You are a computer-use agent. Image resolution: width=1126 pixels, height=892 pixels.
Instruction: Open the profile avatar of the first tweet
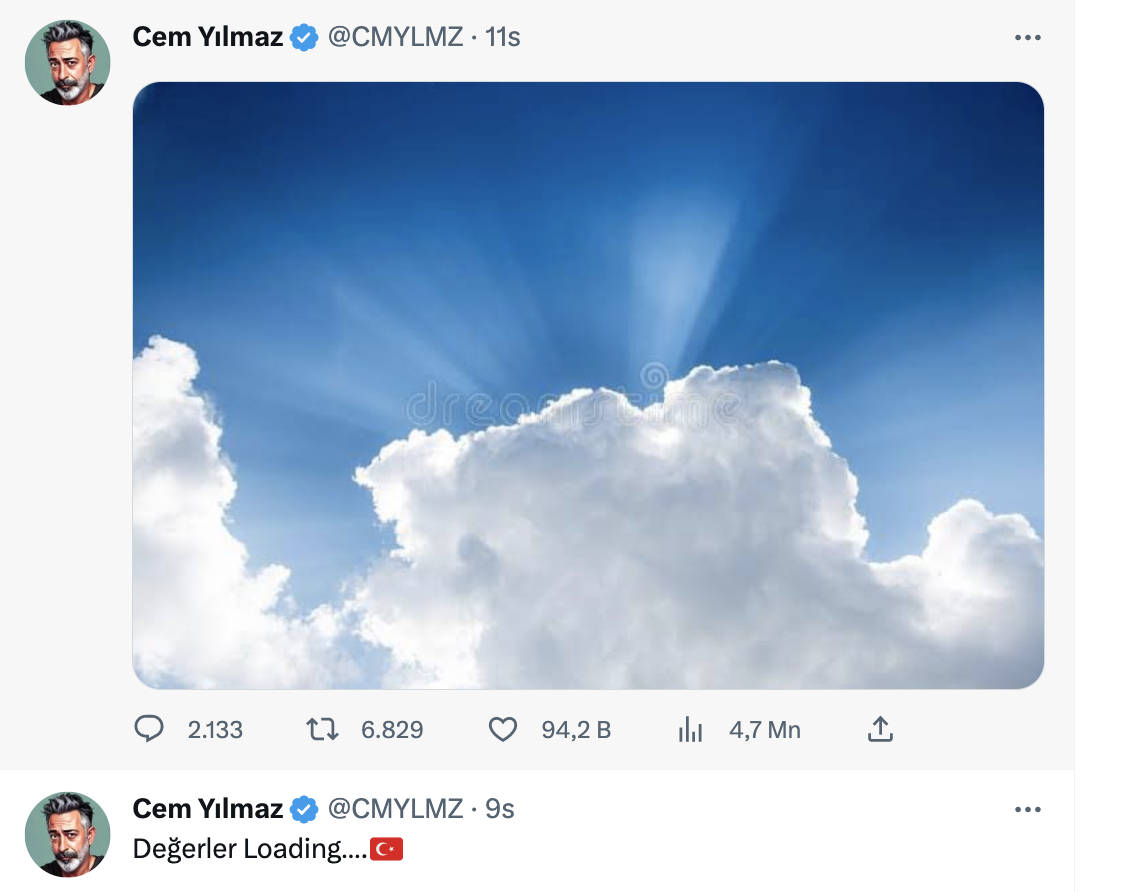[x=67, y=62]
